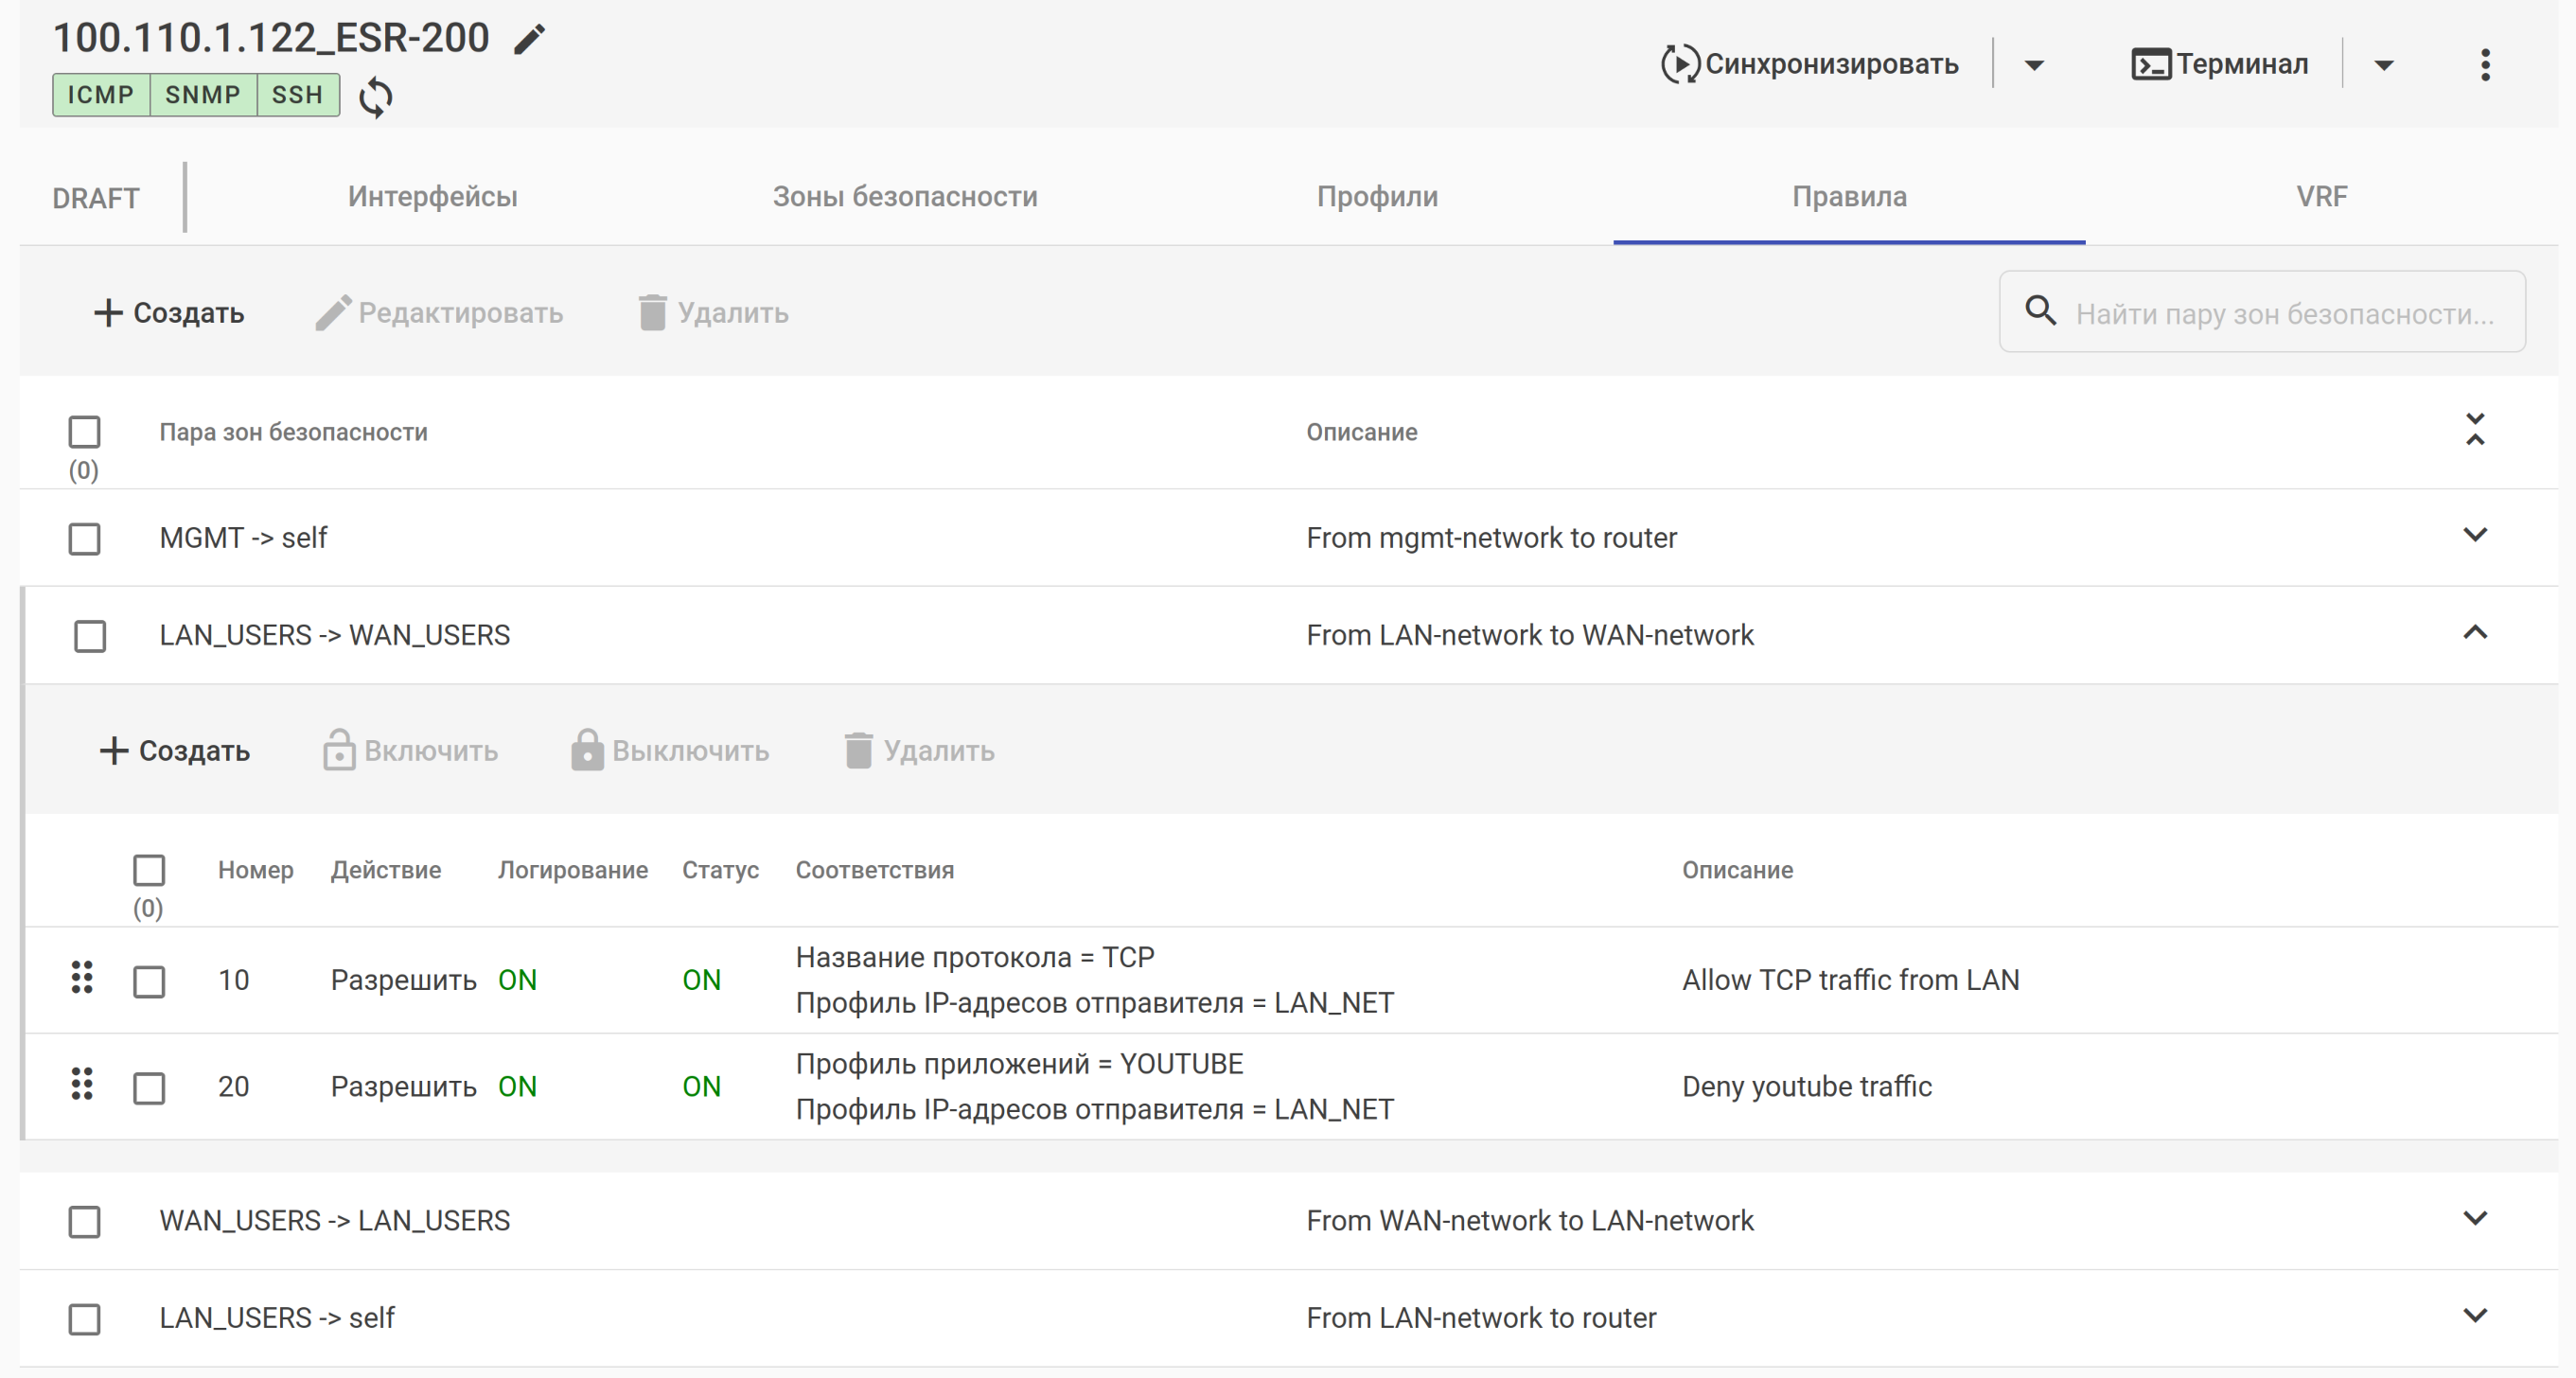Click the pencil icon to rename device
2576x1378 pixels.
click(x=529, y=40)
